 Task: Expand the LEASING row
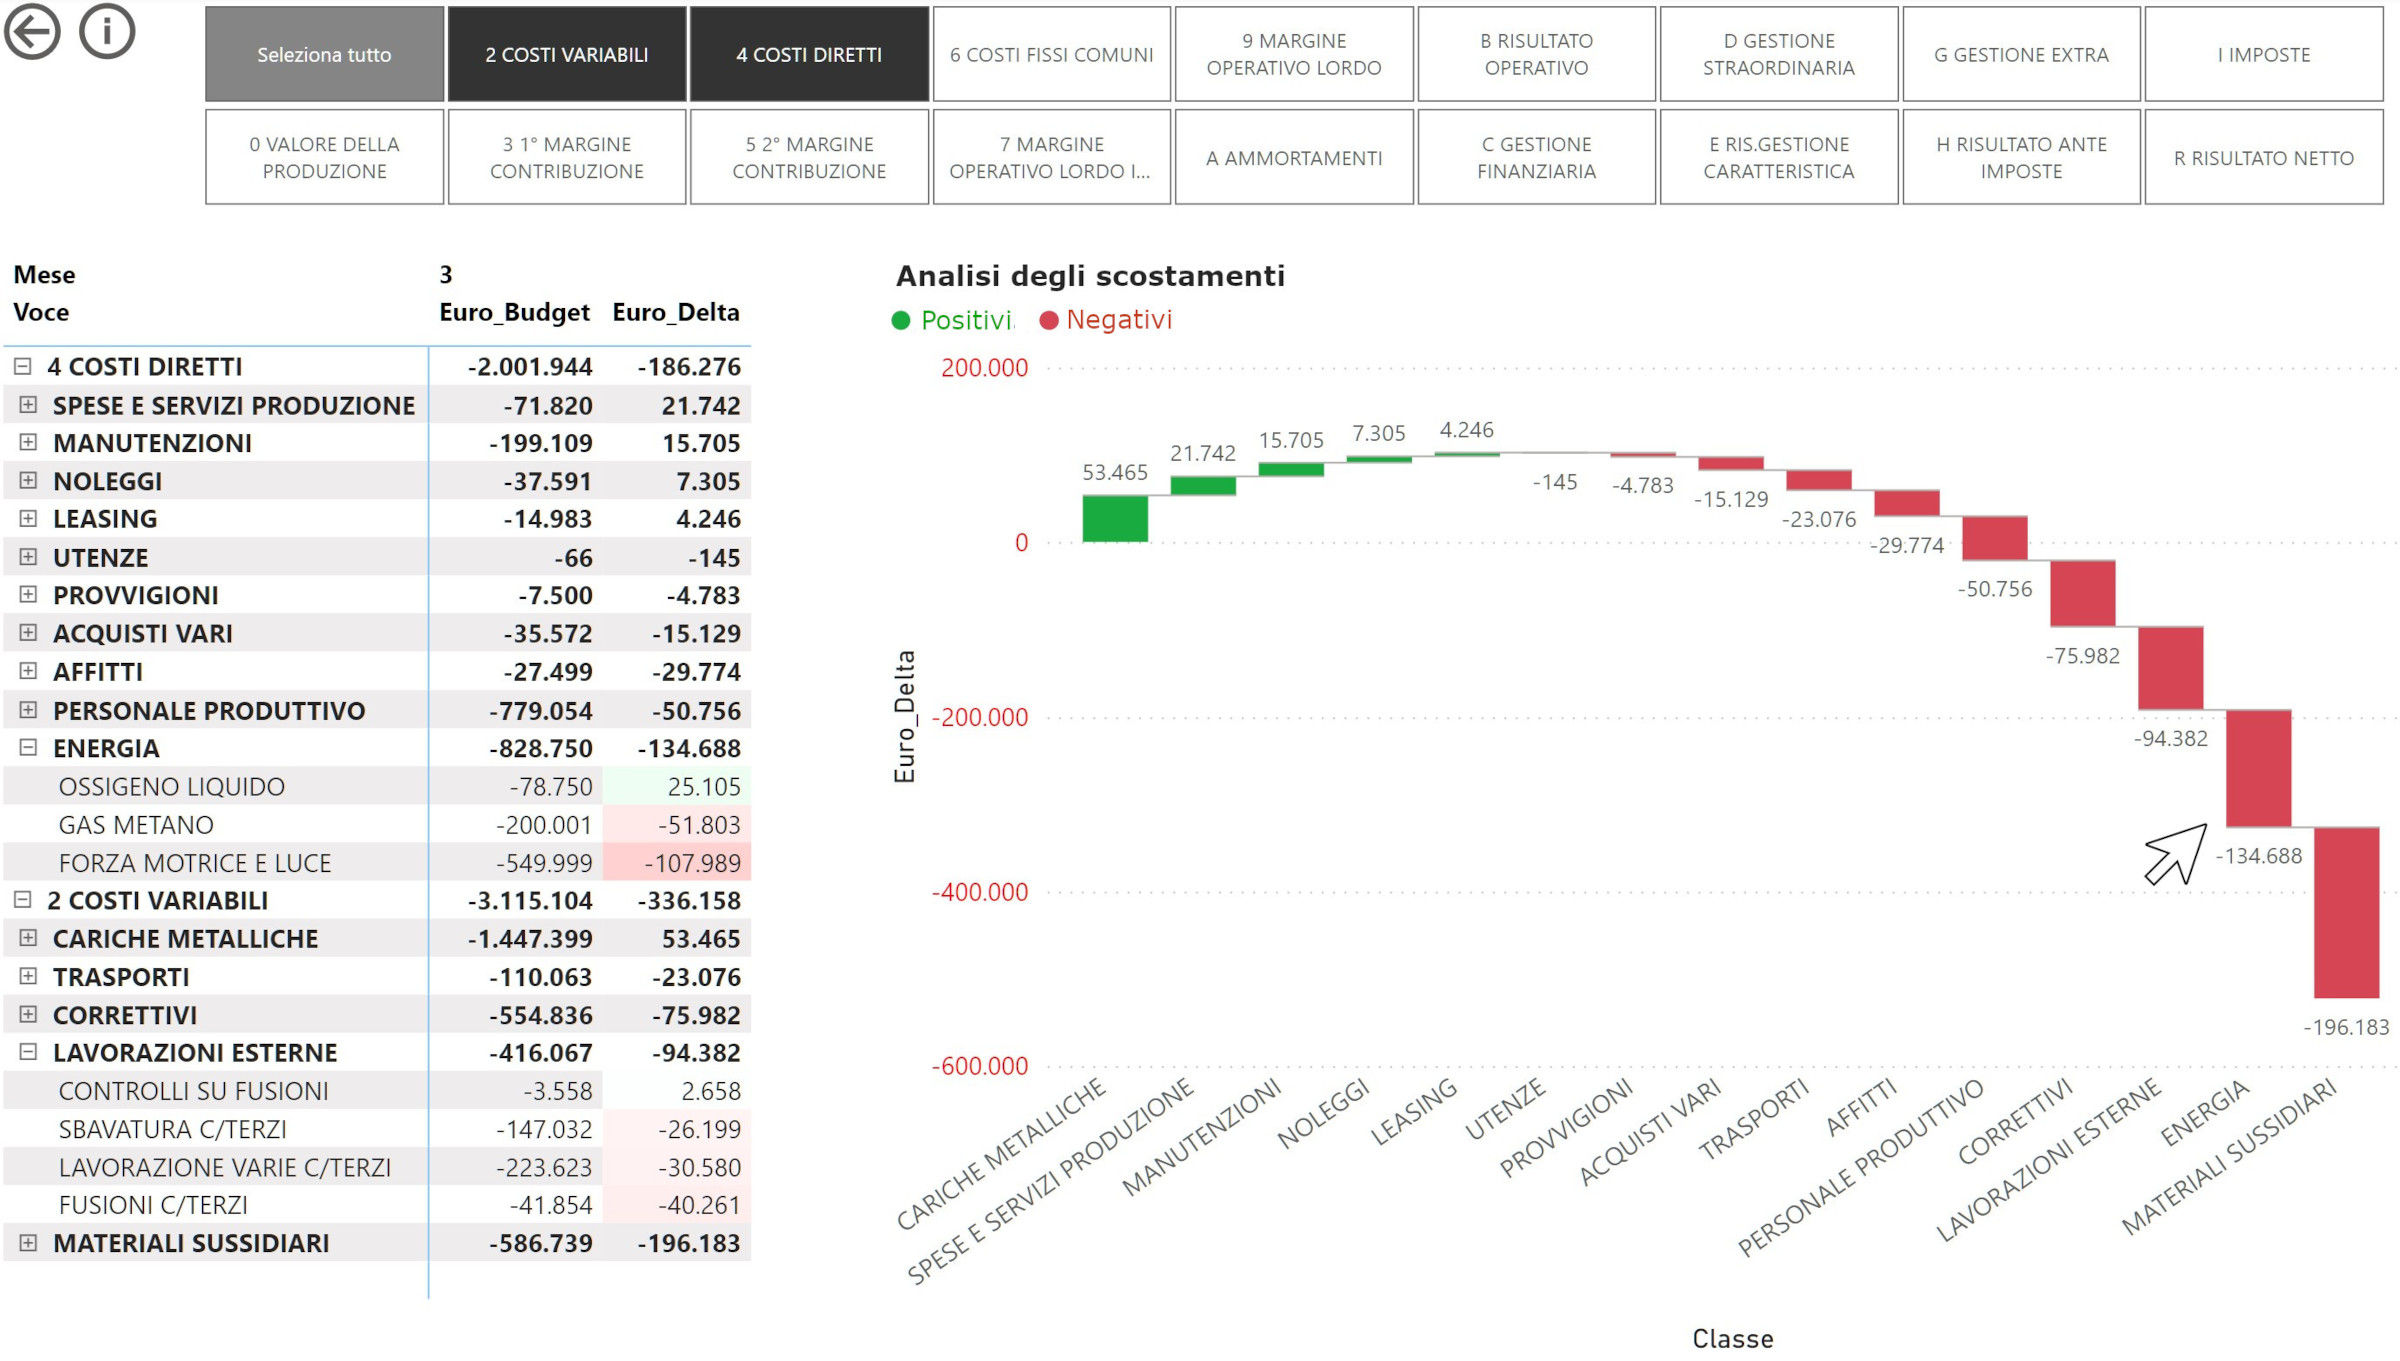click(28, 519)
